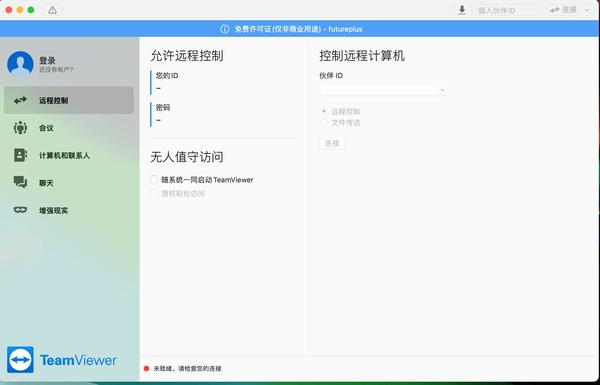The image size is (600, 385).
Task: Click the 允许远程控制 heading
Action: click(x=187, y=56)
